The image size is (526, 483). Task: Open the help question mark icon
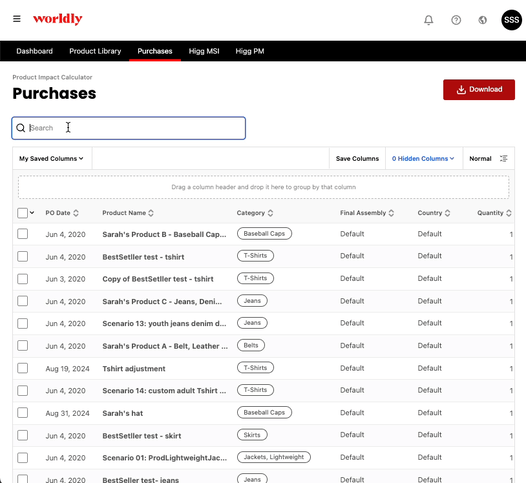(x=456, y=20)
